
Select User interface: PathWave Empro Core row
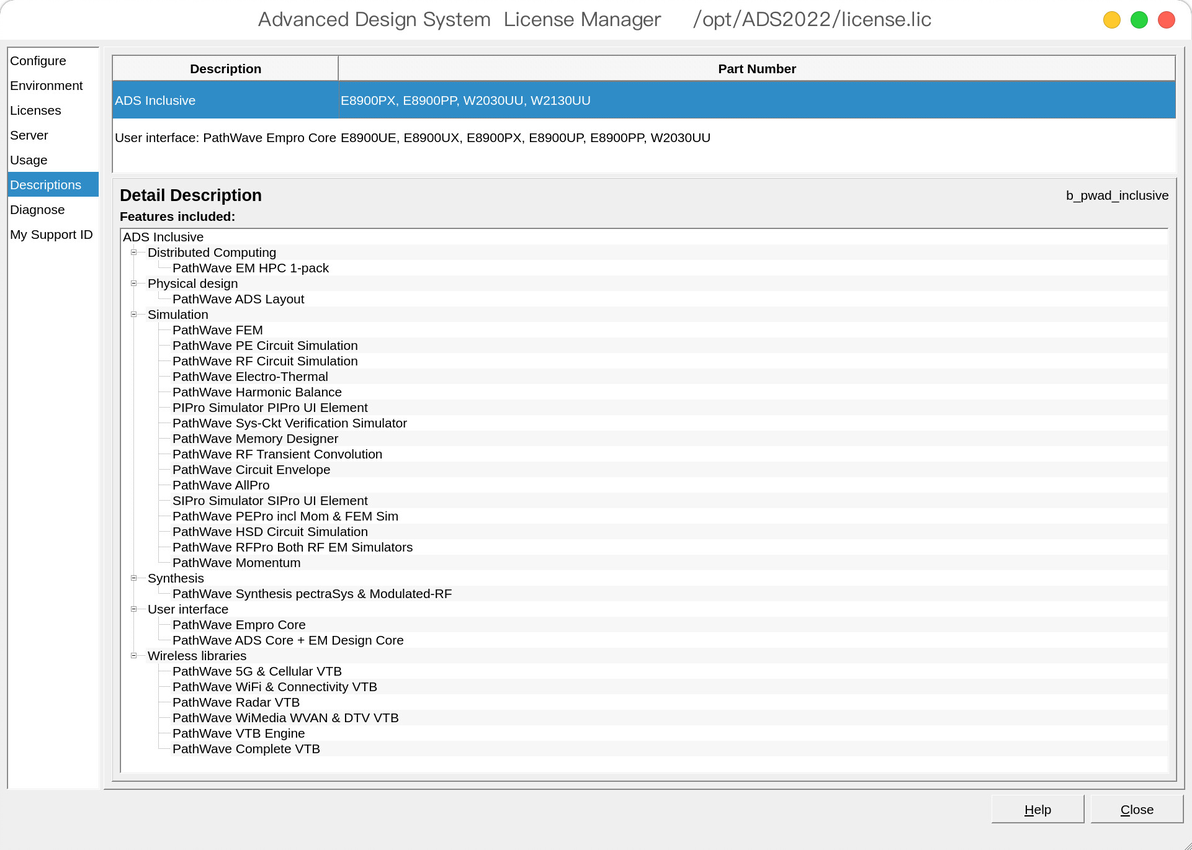pos(644,138)
